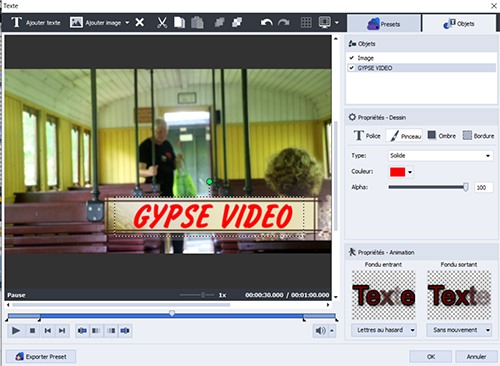The height and width of the screenshot is (366, 500).
Task: Play the video preview
Action: tap(15, 331)
